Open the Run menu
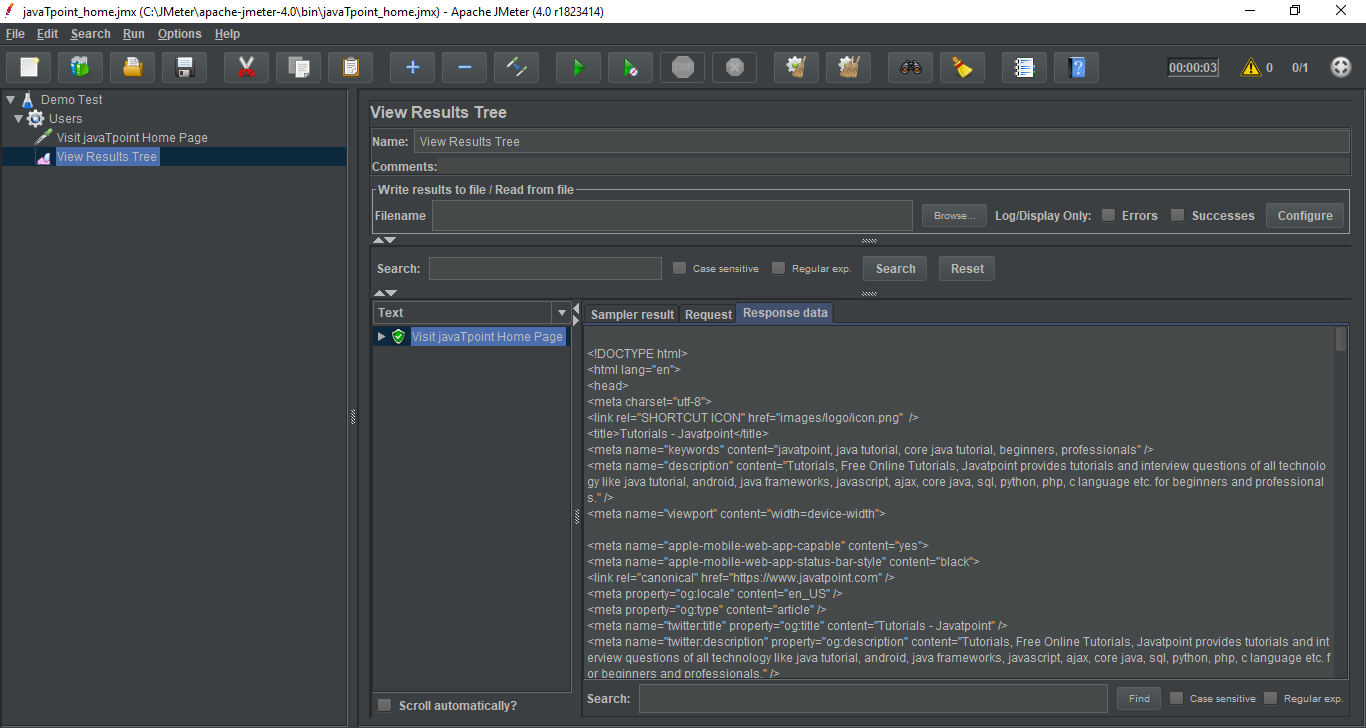This screenshot has height=728, width=1366. coord(133,33)
